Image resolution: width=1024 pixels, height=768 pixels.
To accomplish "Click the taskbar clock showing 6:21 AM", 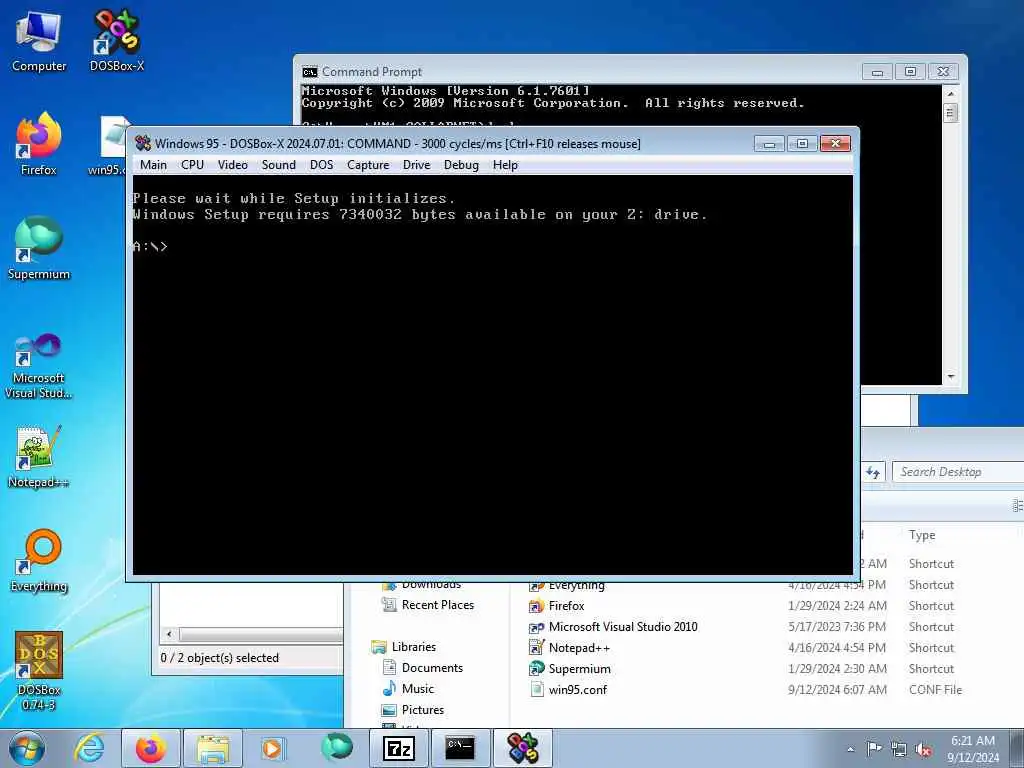I will click(x=973, y=749).
